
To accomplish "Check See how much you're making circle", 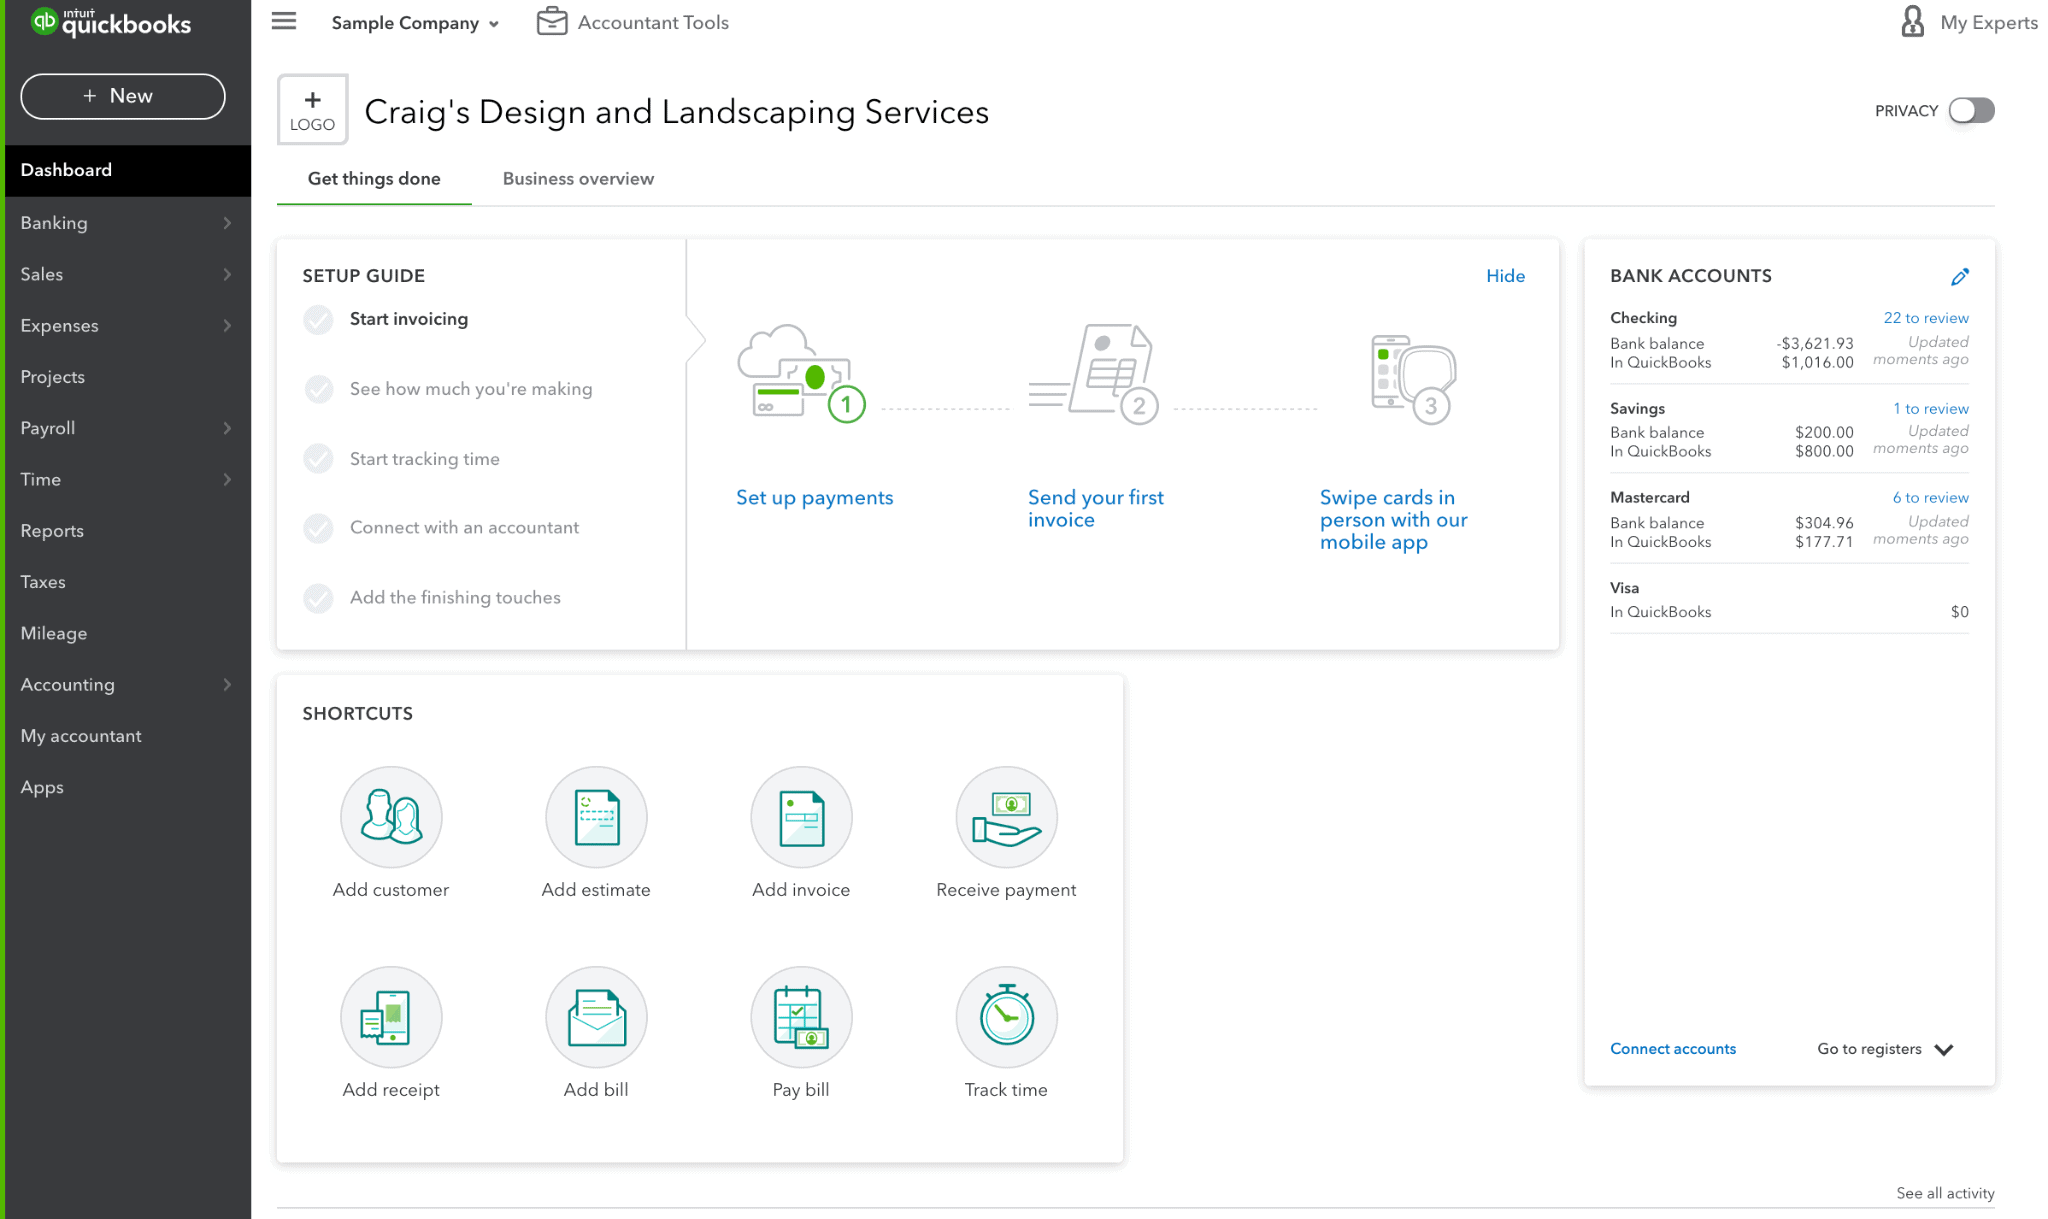I will [x=318, y=389].
